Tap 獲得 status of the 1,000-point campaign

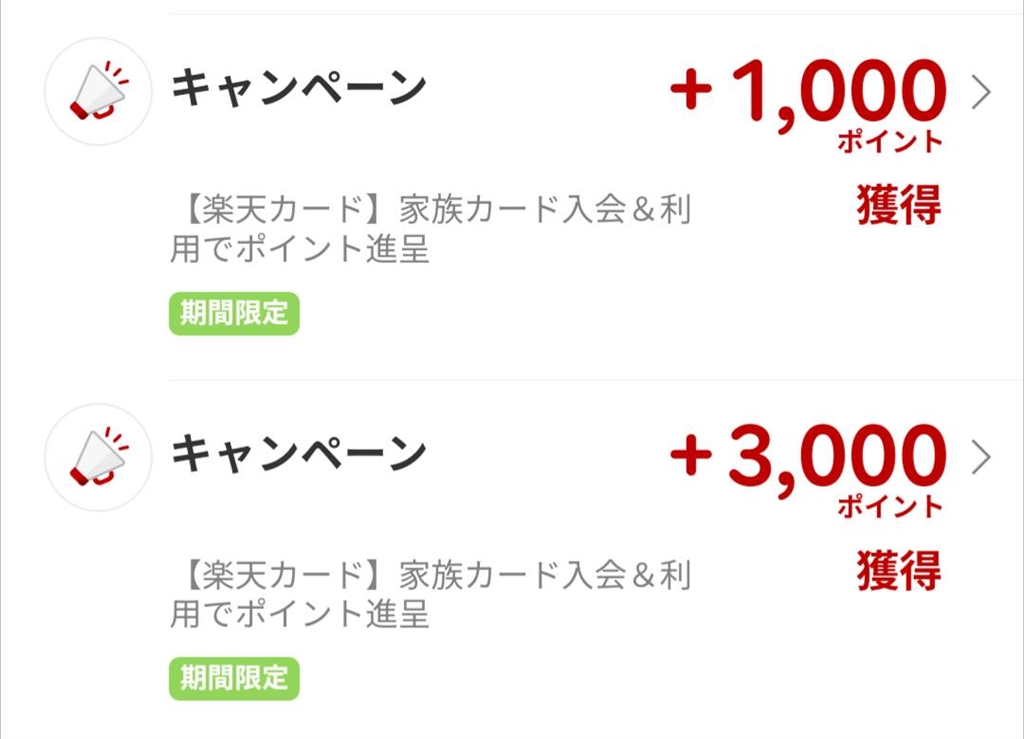pos(898,205)
